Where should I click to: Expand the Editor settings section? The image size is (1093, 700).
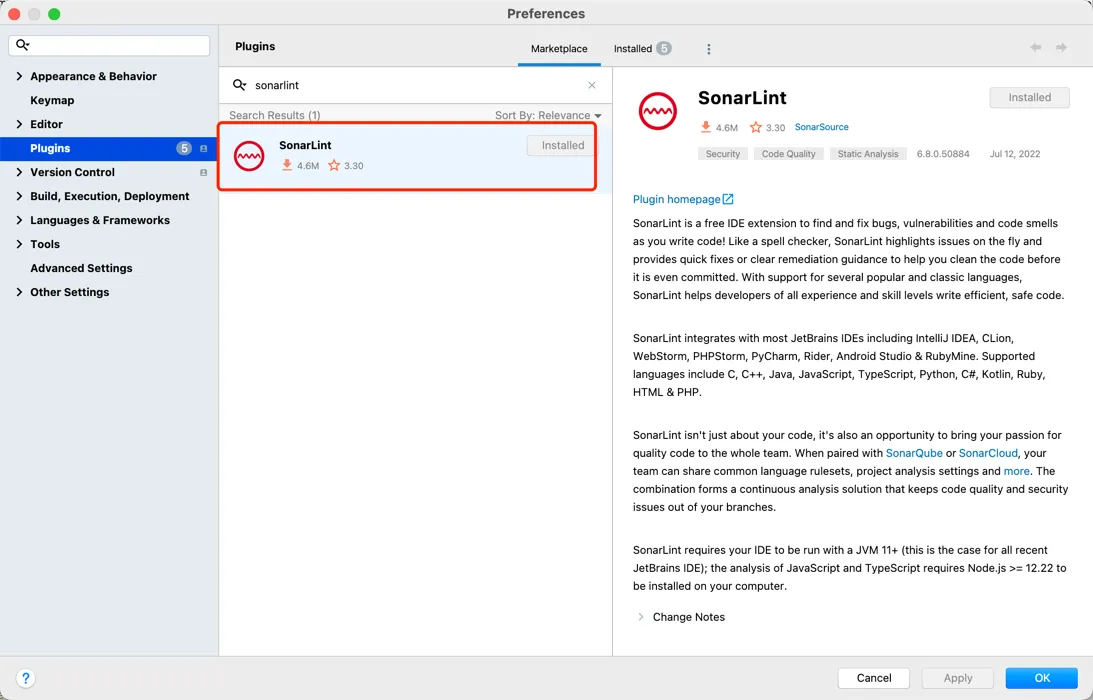click(19, 124)
